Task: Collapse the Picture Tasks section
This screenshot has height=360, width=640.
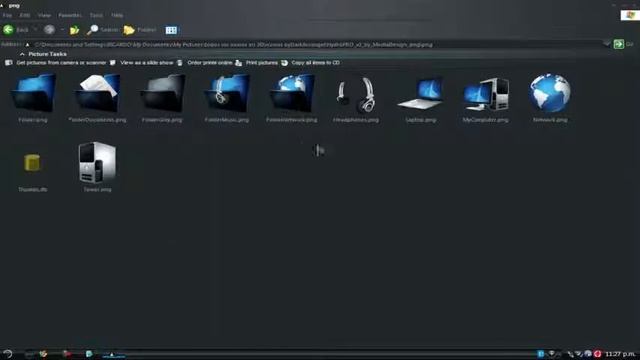Action: click(22, 54)
